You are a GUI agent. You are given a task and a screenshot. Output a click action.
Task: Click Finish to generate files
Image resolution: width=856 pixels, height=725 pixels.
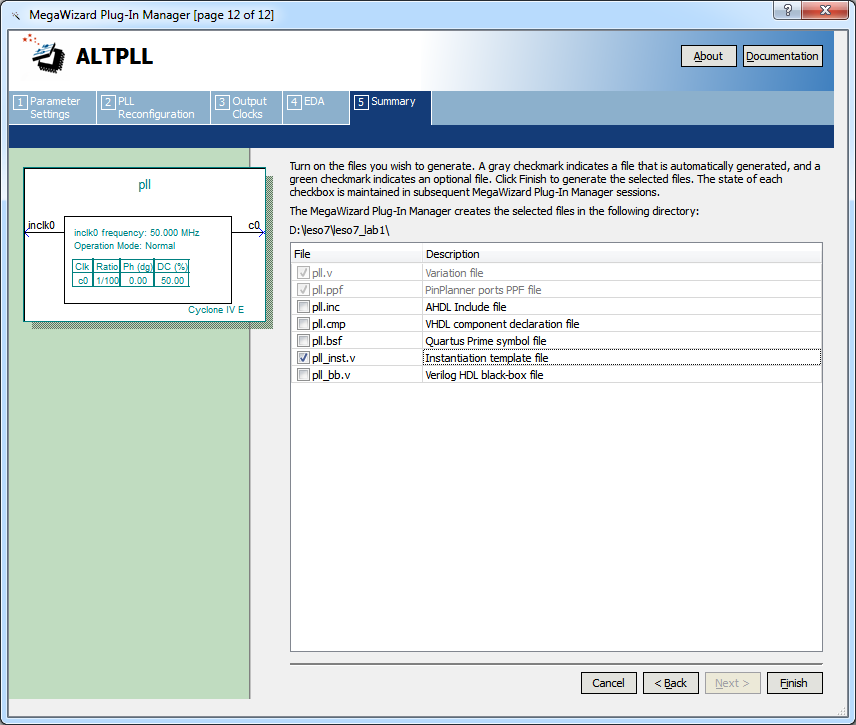click(x=794, y=682)
